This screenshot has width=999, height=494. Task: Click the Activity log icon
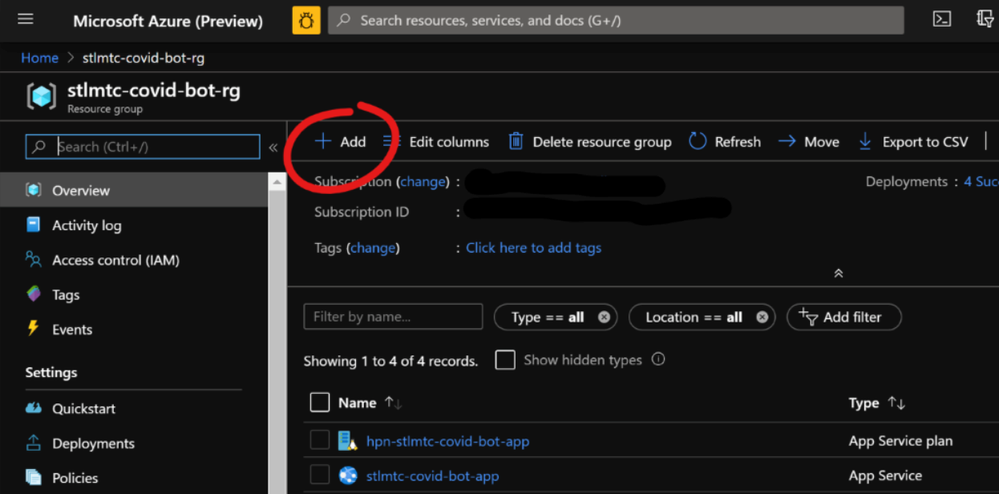33,225
